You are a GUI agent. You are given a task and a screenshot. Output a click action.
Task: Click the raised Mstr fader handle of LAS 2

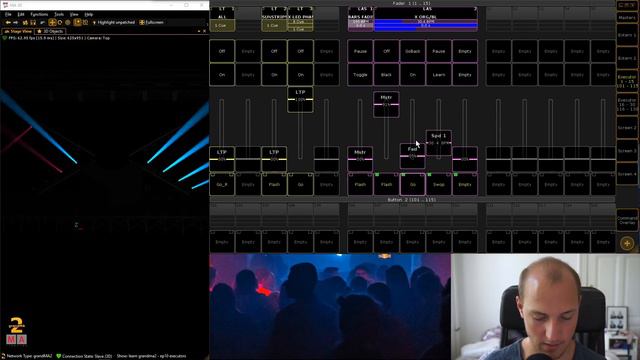(386, 104)
